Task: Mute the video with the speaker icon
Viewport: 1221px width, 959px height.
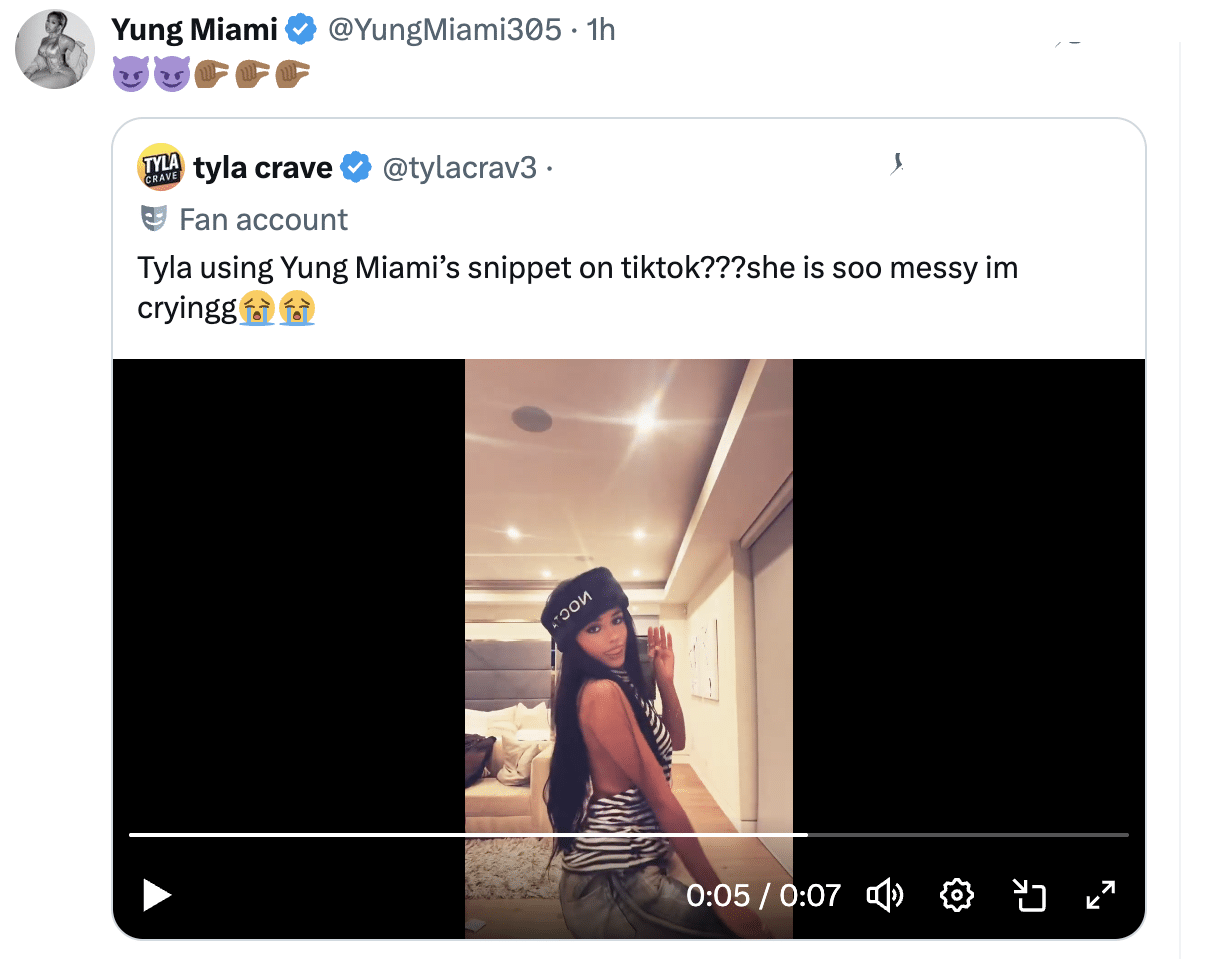Action: [884, 894]
